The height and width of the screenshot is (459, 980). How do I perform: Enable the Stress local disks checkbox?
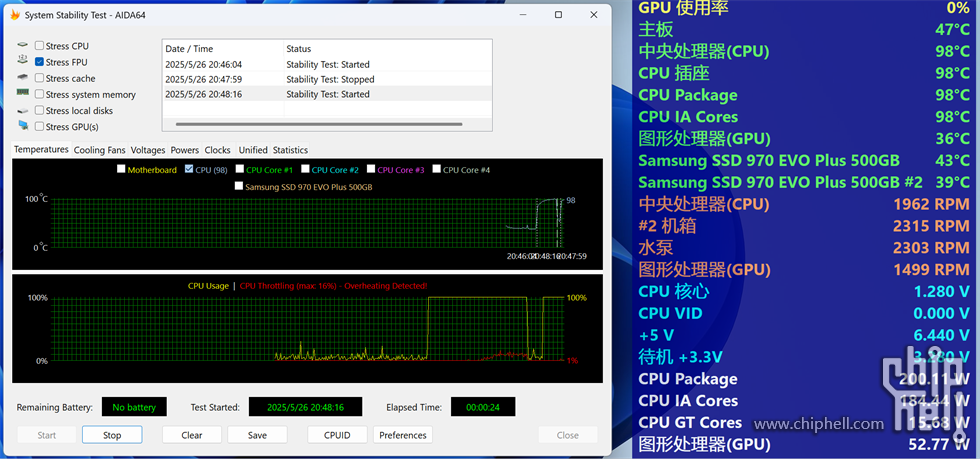tap(39, 111)
